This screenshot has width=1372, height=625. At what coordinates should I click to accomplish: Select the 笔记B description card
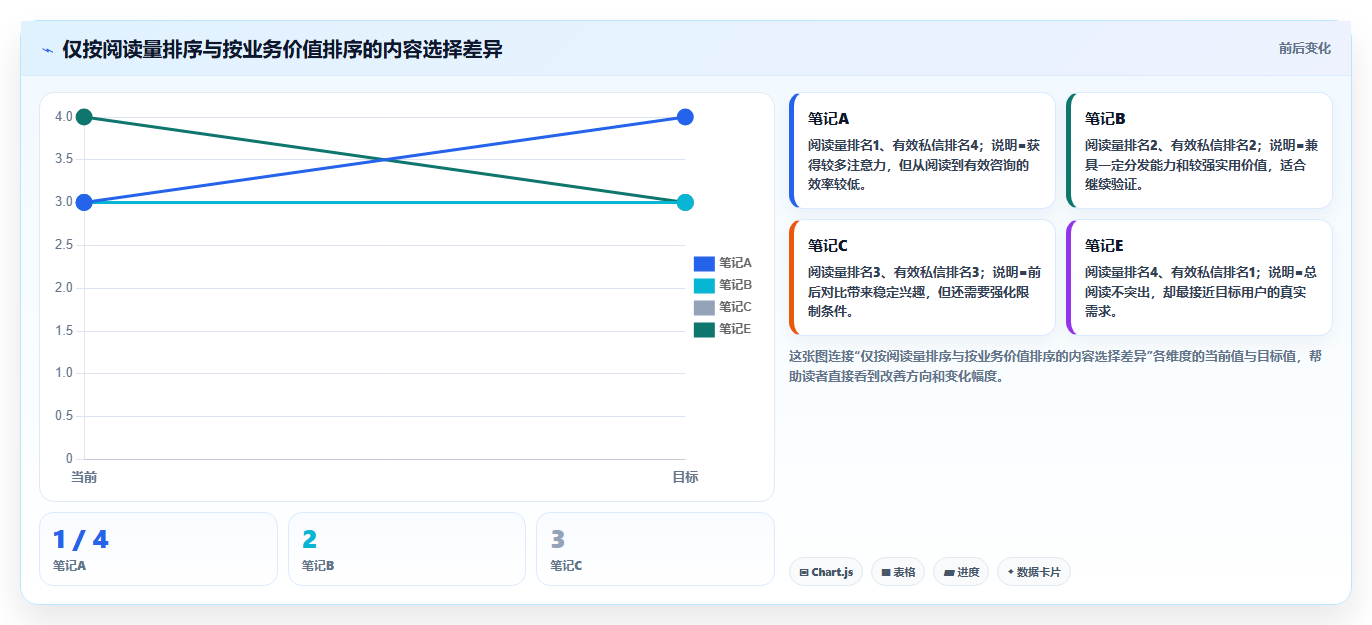click(x=1199, y=150)
